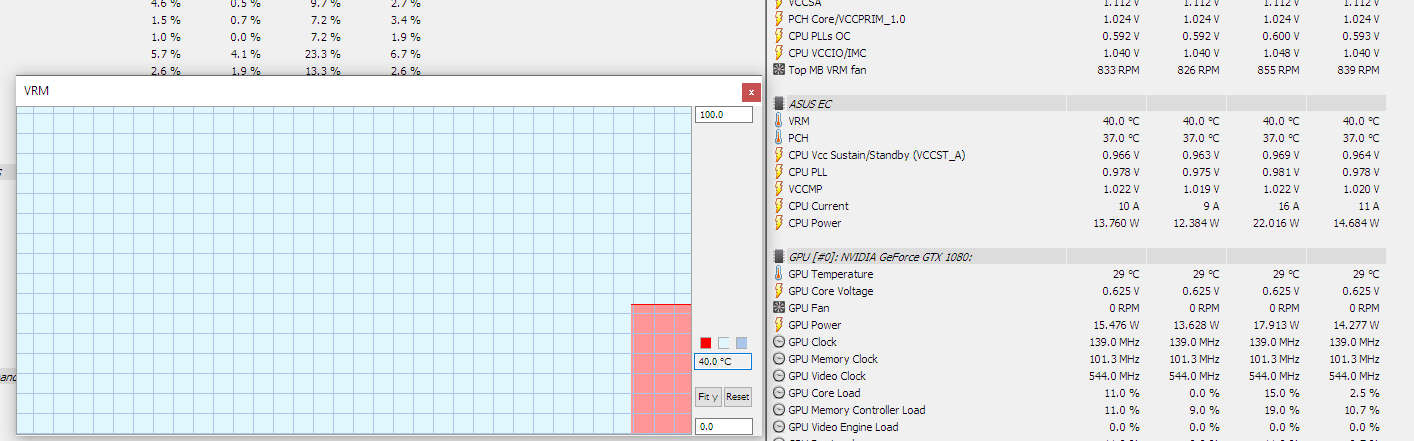This screenshot has height=441, width=1414.
Task: Select the GPU [#0]: NVIDIA GeForce GTX 1080 header
Action: (x=881, y=257)
